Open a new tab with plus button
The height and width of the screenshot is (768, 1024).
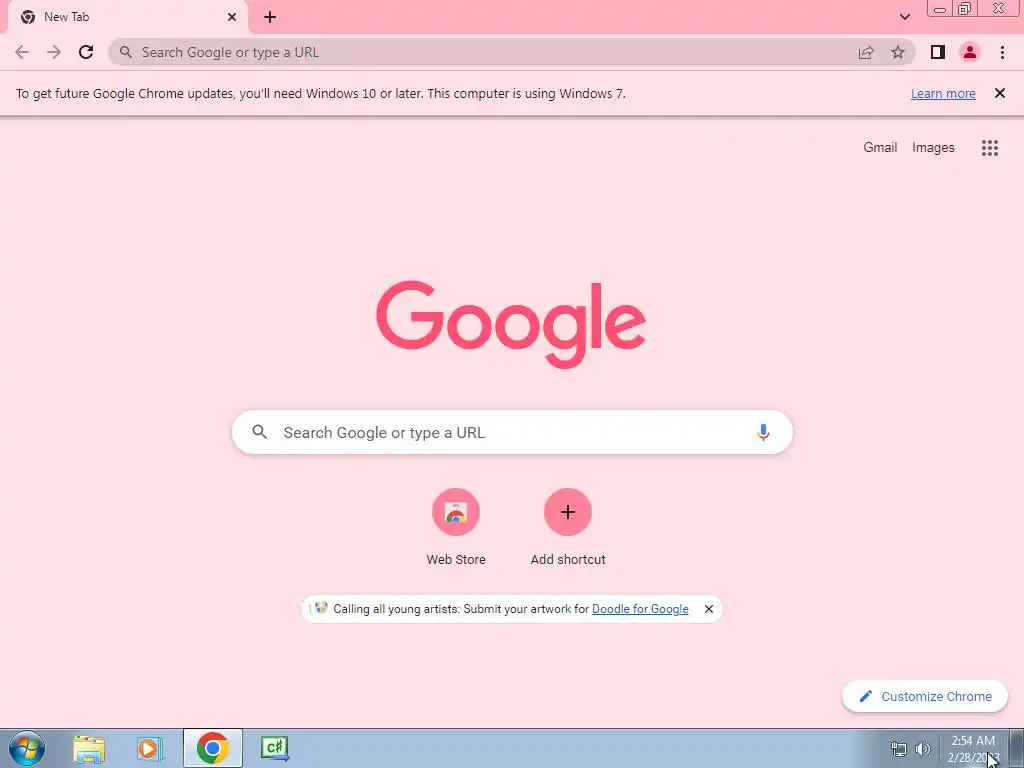point(270,17)
